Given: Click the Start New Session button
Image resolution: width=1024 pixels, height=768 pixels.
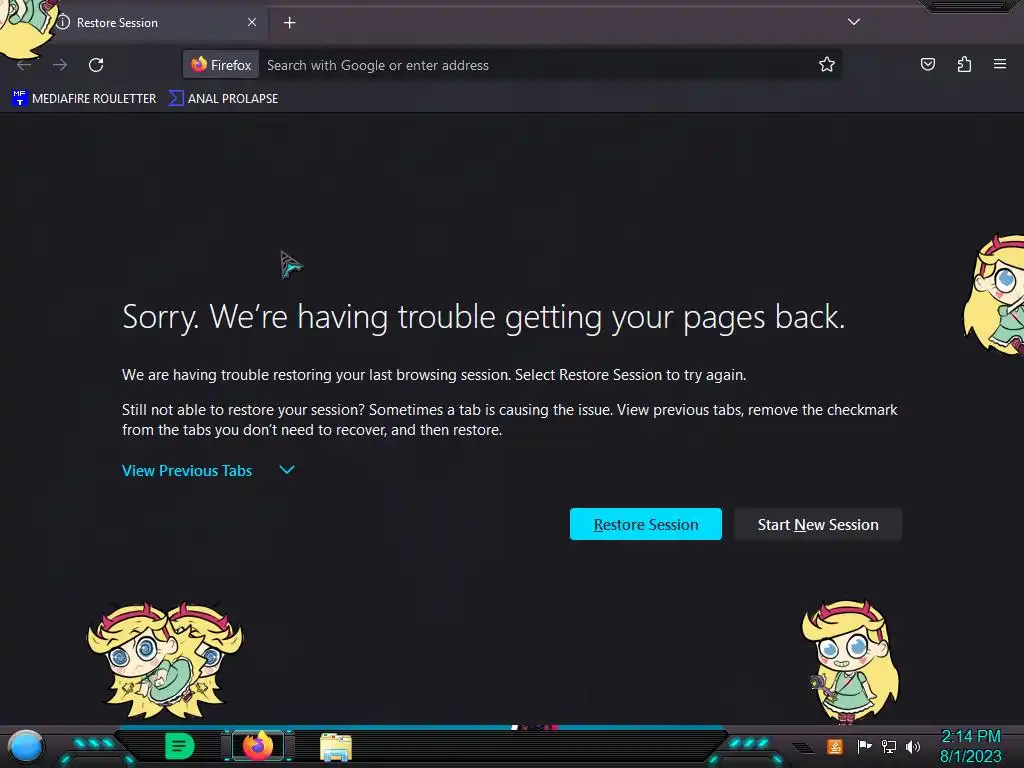Looking at the screenshot, I should pos(818,524).
